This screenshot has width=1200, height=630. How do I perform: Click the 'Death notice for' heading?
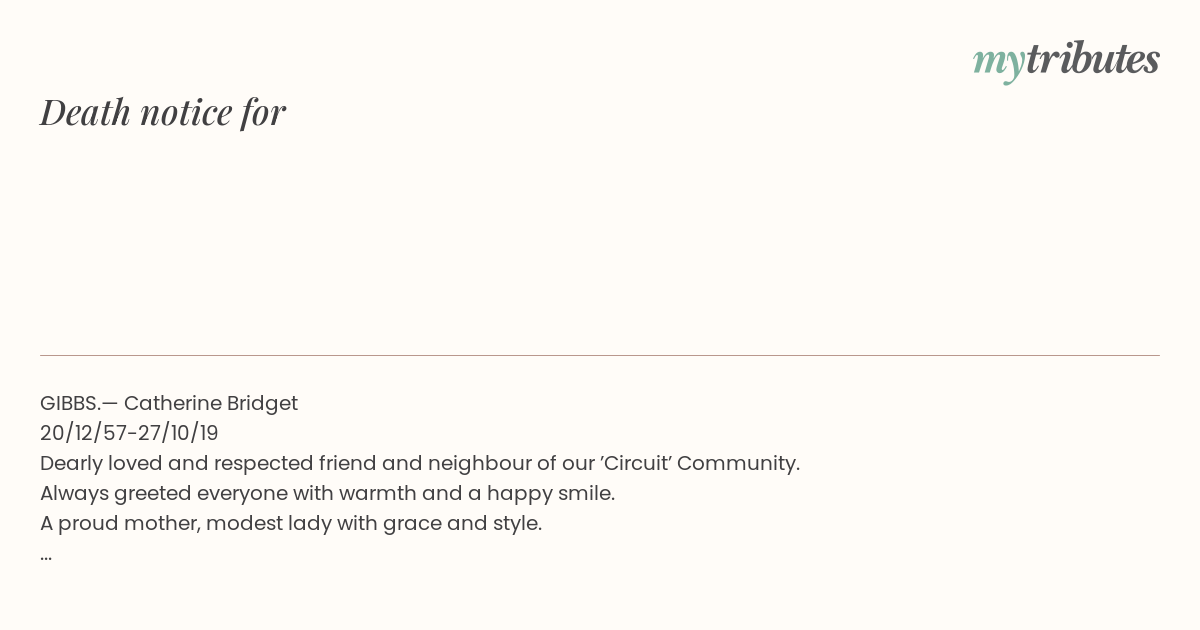click(x=163, y=112)
